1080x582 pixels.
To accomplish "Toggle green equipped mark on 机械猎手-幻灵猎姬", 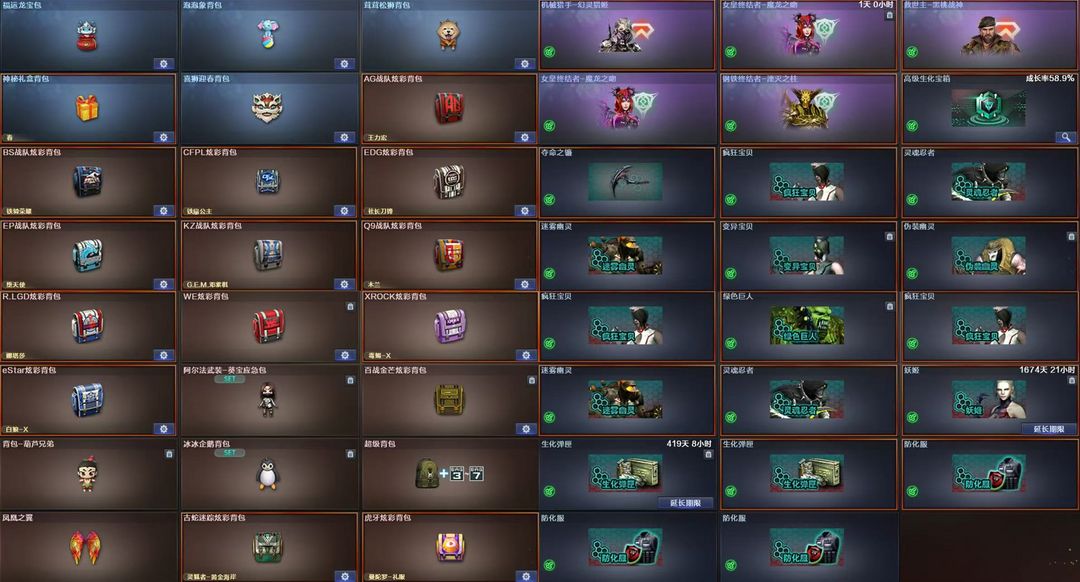I will click(549, 52).
